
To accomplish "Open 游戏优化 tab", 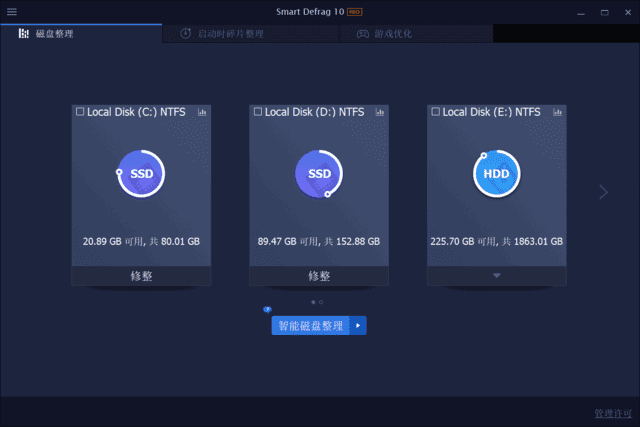I will coord(416,33).
